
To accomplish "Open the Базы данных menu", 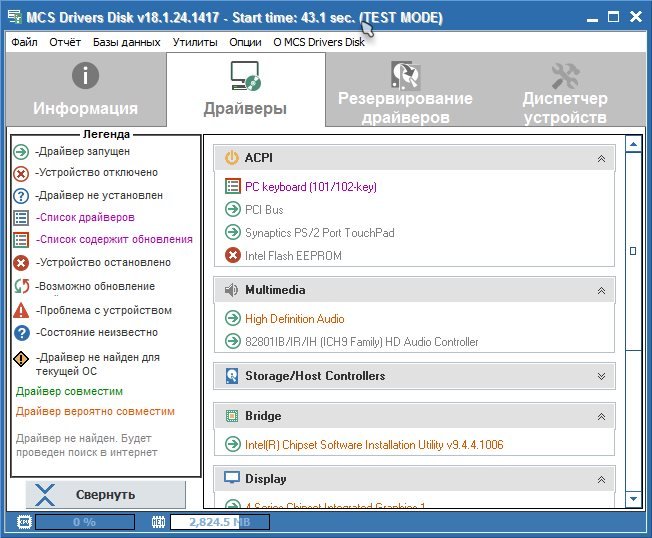I will [x=126, y=42].
